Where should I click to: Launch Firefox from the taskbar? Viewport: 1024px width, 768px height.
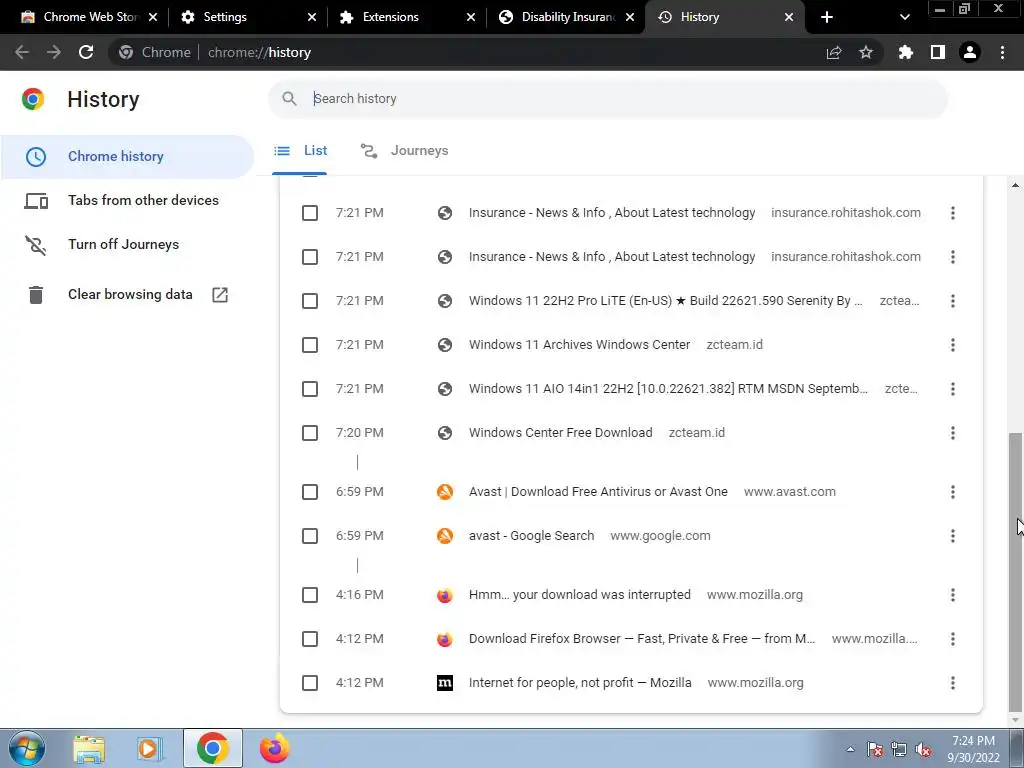click(x=274, y=748)
